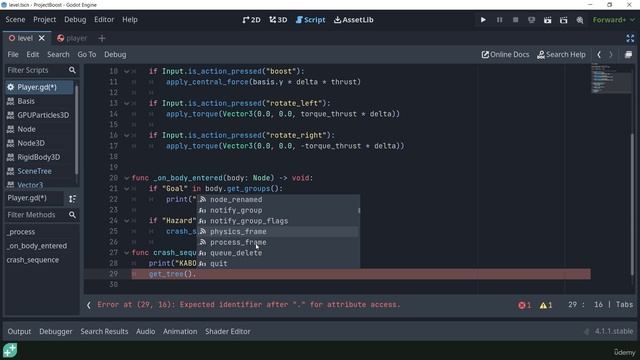Run the project with Play button

pyautogui.click(x=483, y=20)
